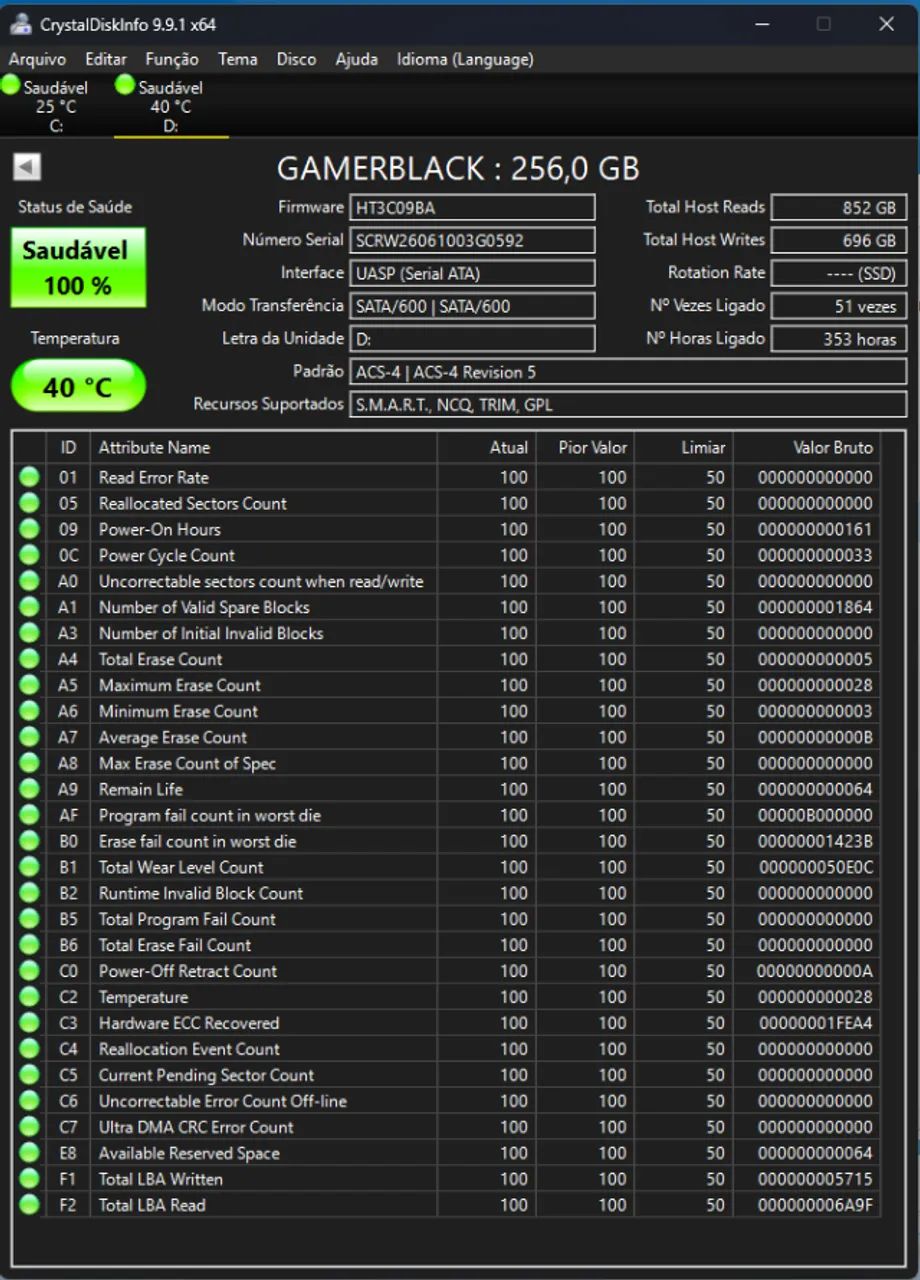Select Program fail count in worst die row
The image size is (920, 1280).
tap(448, 815)
